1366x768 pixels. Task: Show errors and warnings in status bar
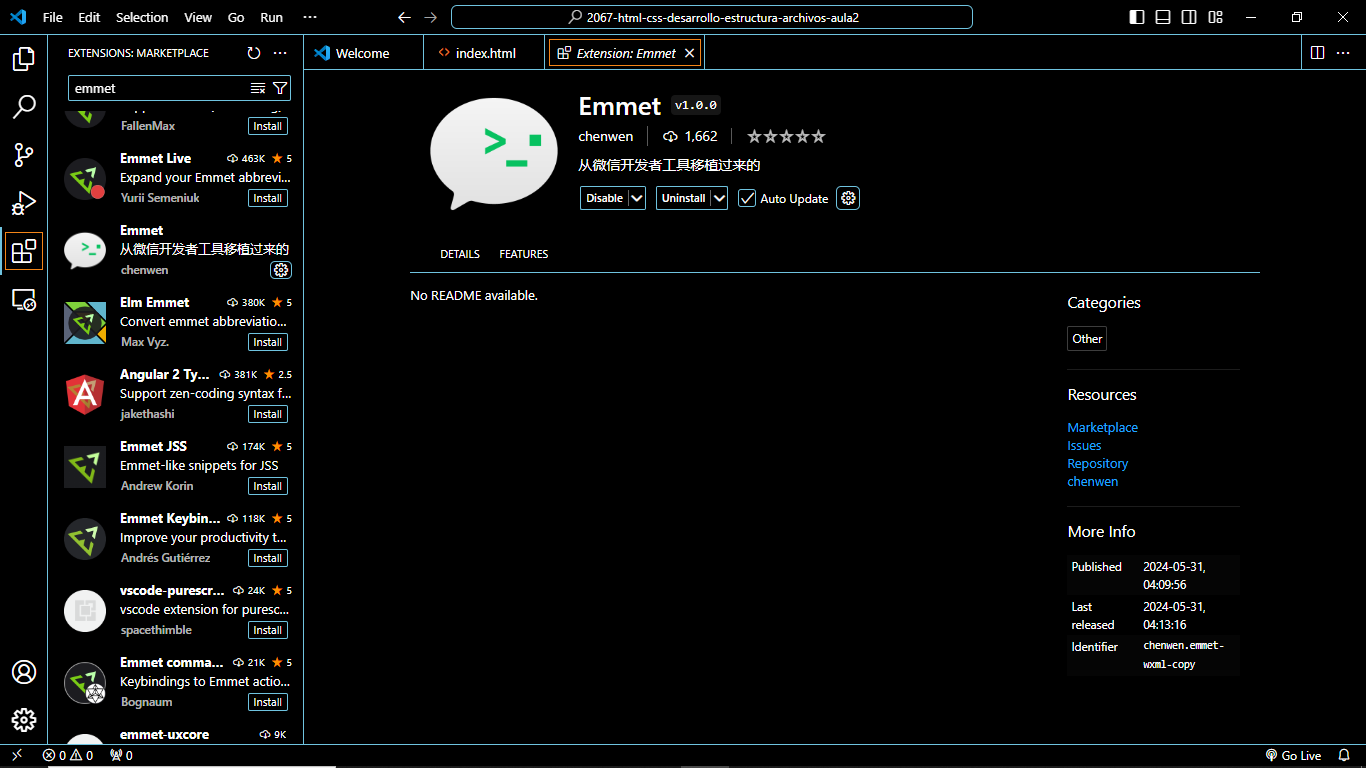68,756
